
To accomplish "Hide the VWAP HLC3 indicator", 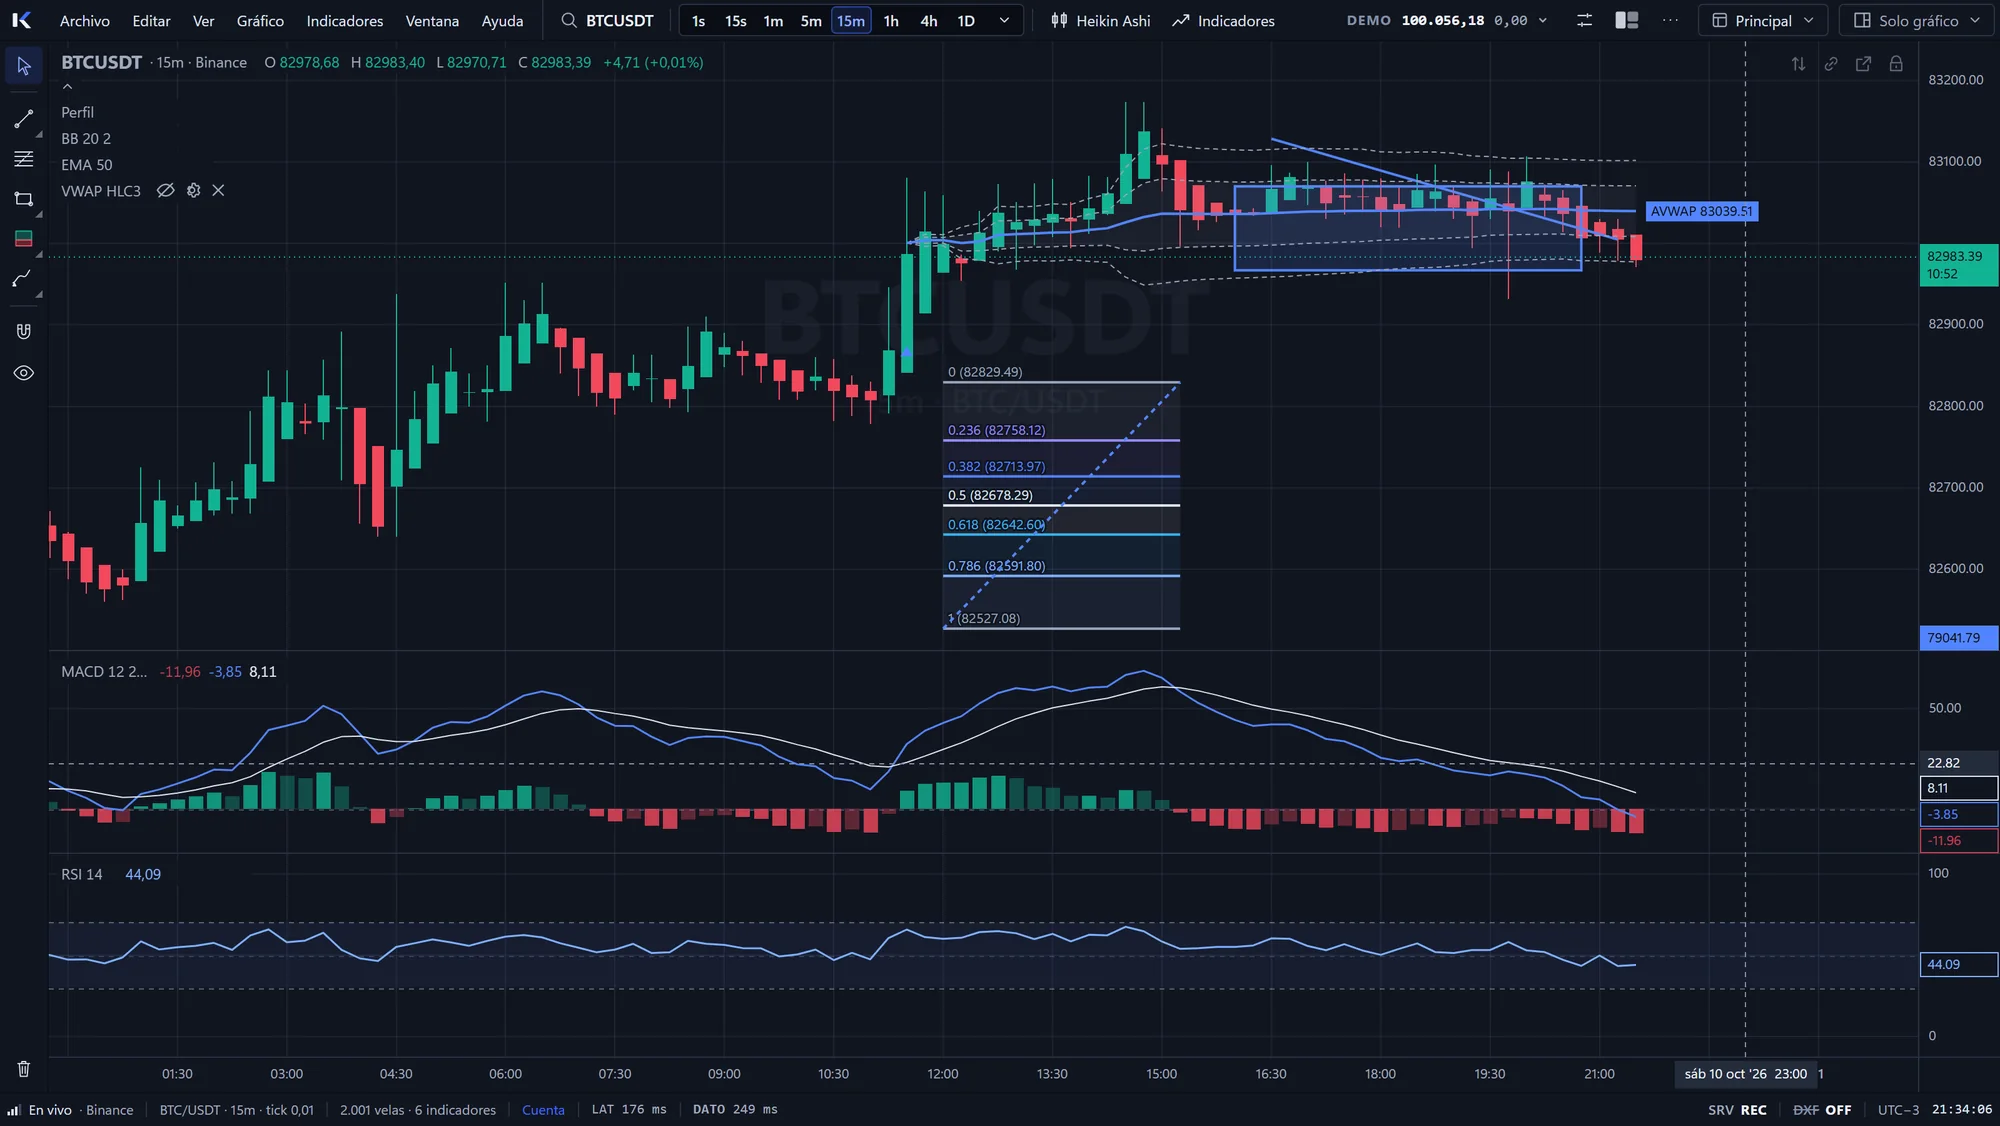I will 166,190.
